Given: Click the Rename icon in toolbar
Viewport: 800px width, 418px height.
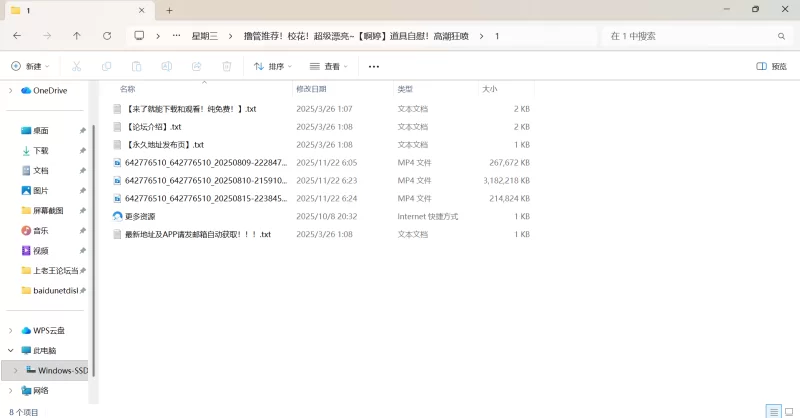Looking at the screenshot, I should (x=167, y=67).
